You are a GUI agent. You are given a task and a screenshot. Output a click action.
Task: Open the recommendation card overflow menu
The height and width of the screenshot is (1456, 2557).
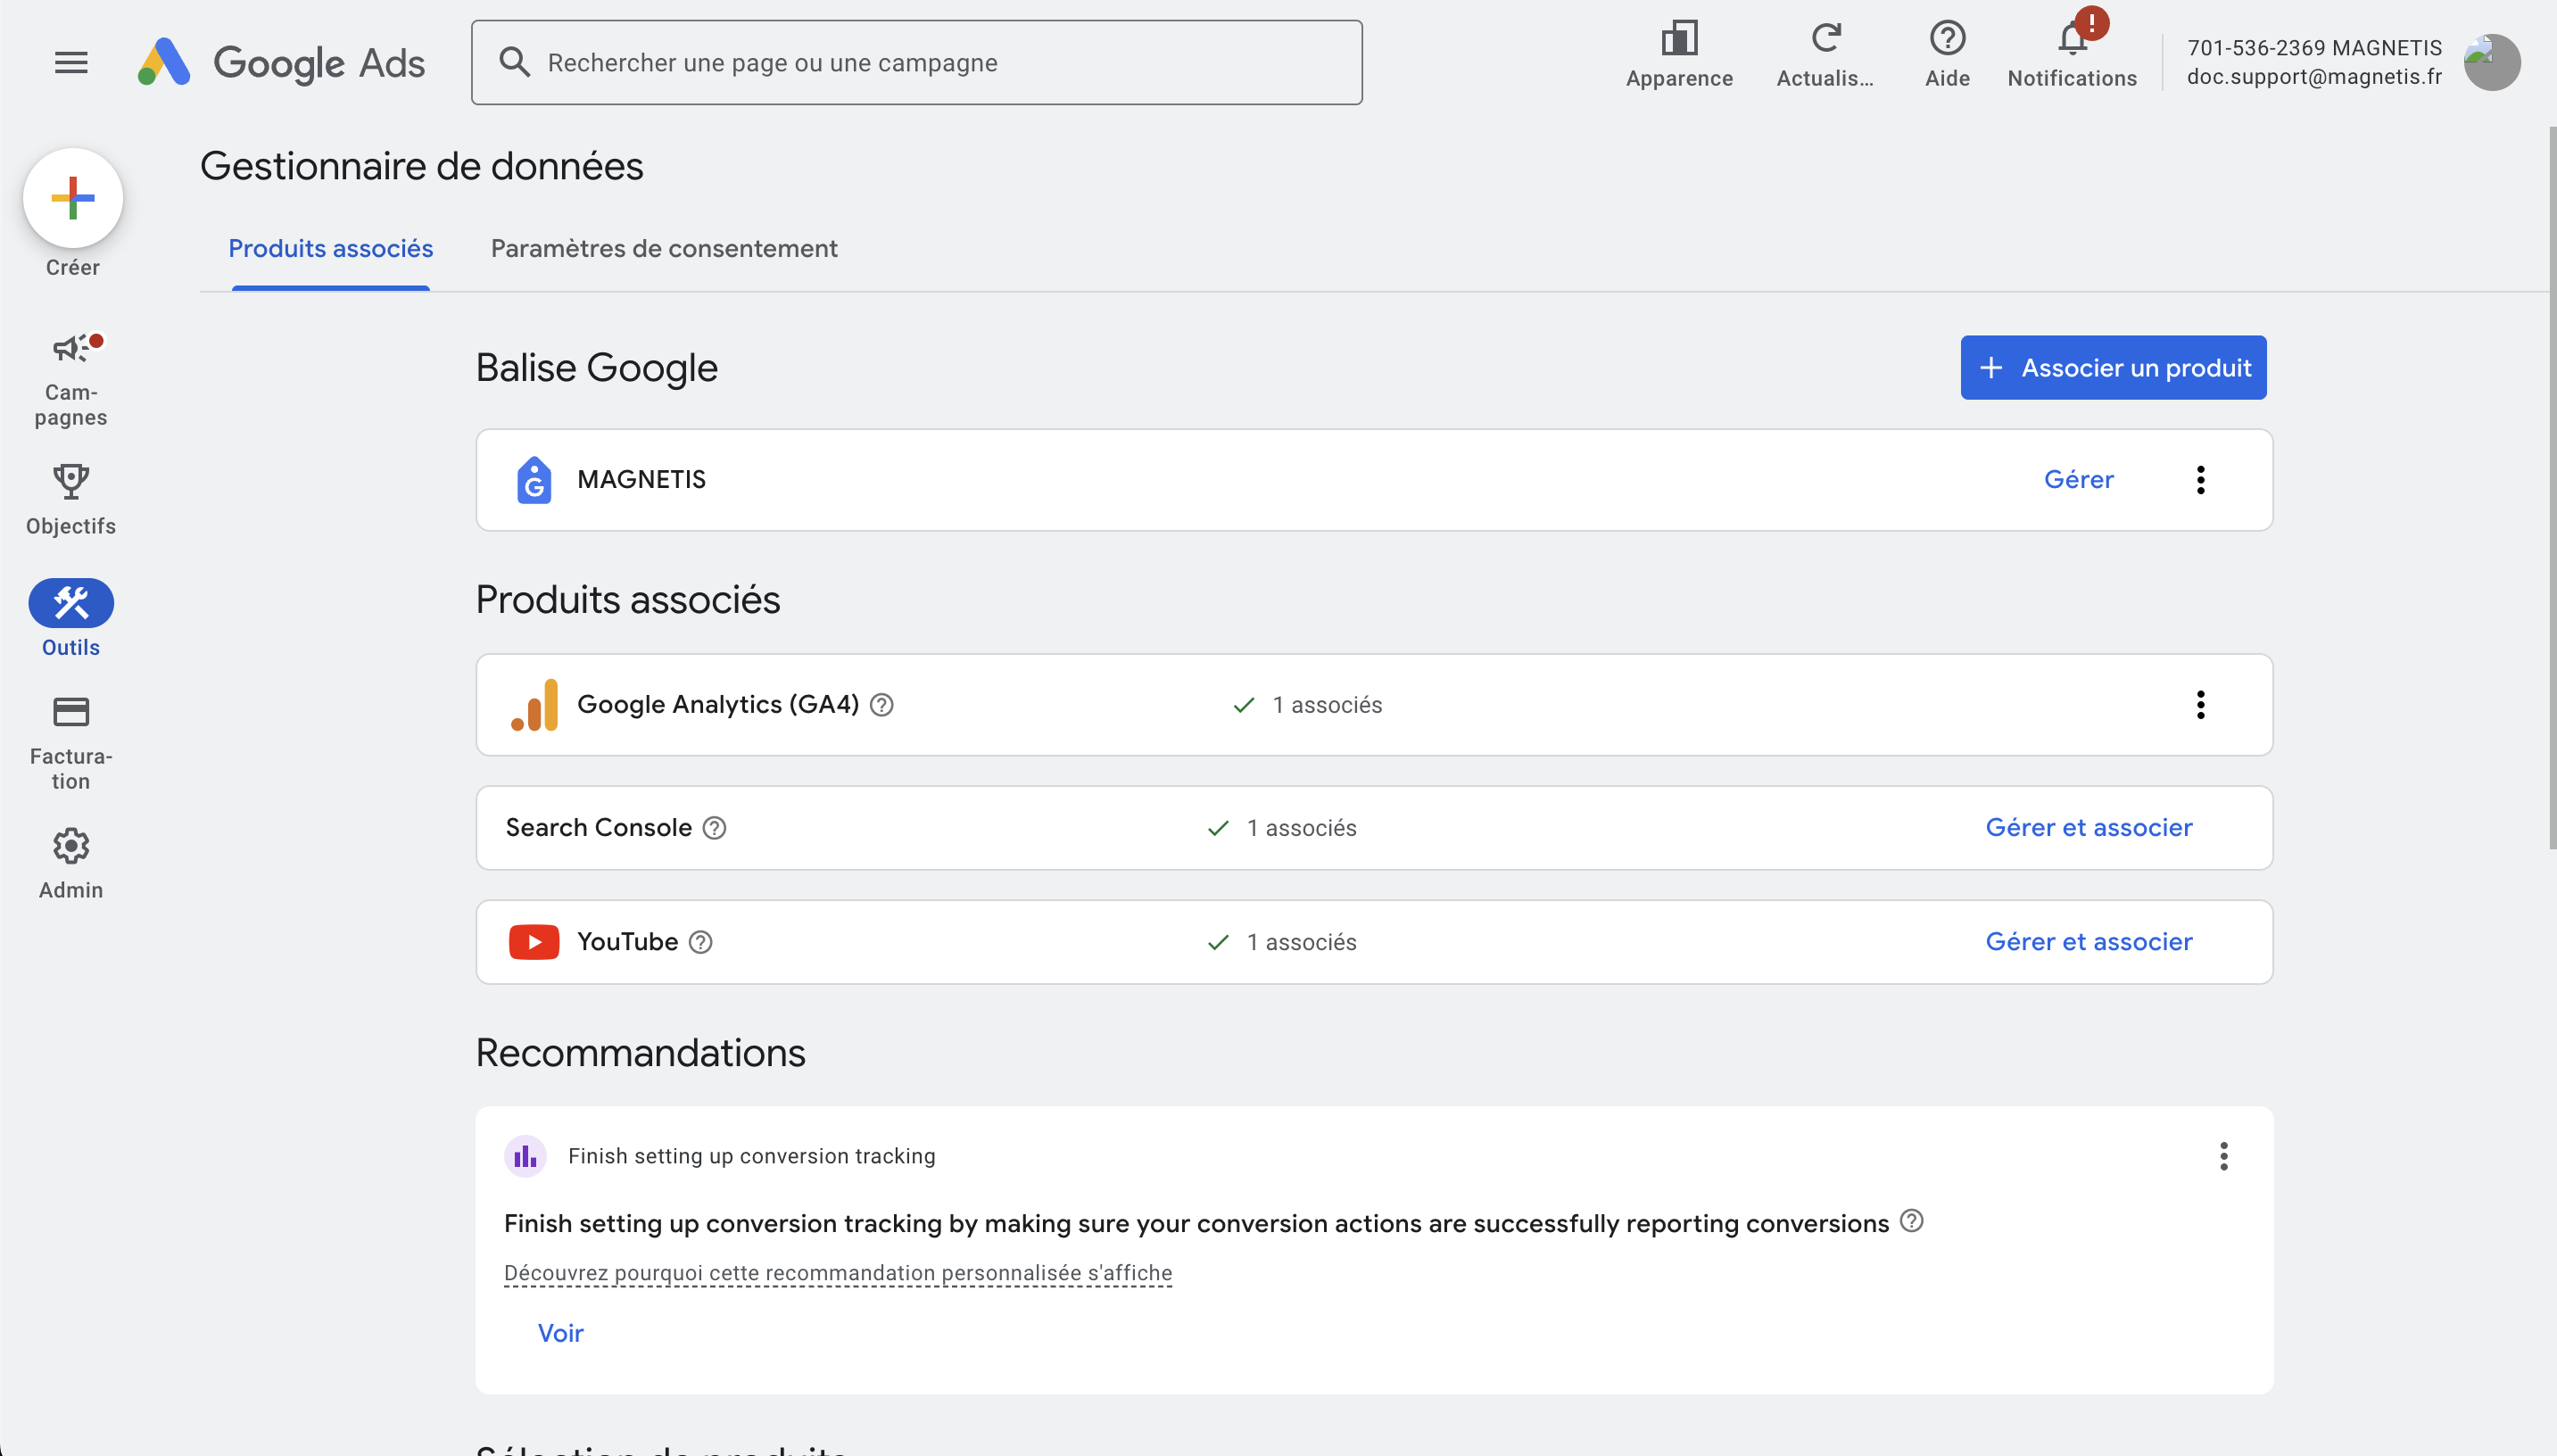2223,1156
